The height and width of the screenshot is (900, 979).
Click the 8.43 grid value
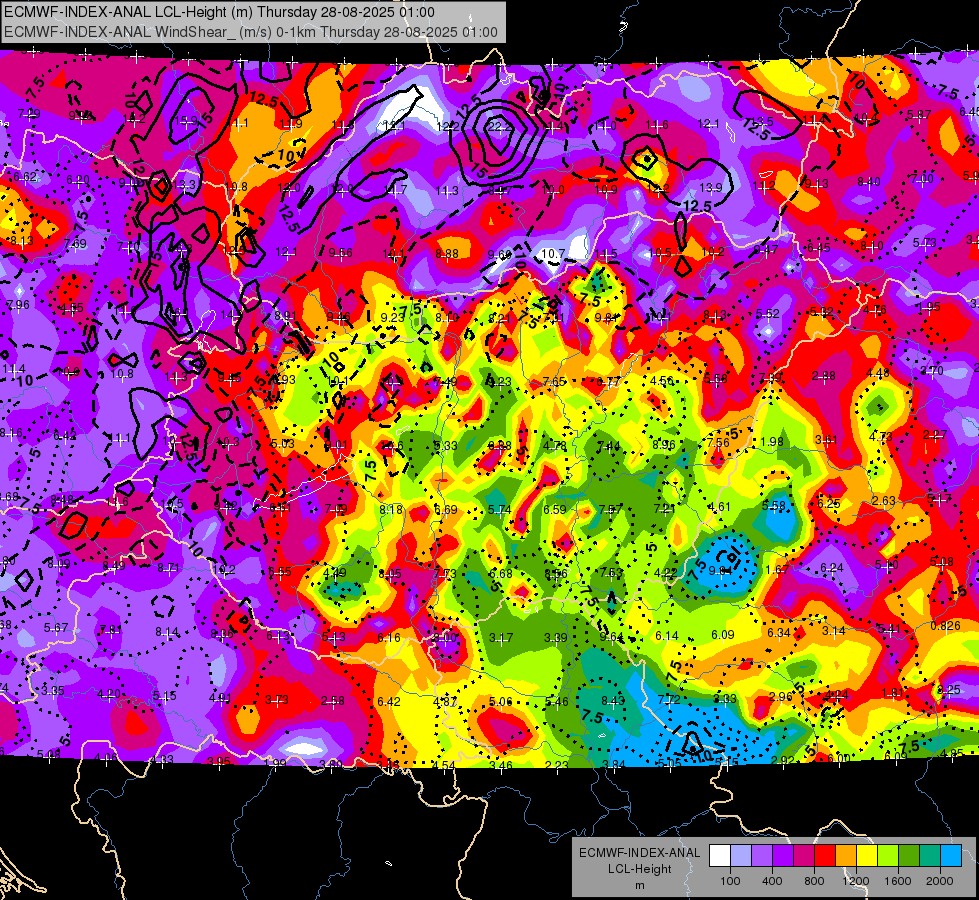coord(613,701)
